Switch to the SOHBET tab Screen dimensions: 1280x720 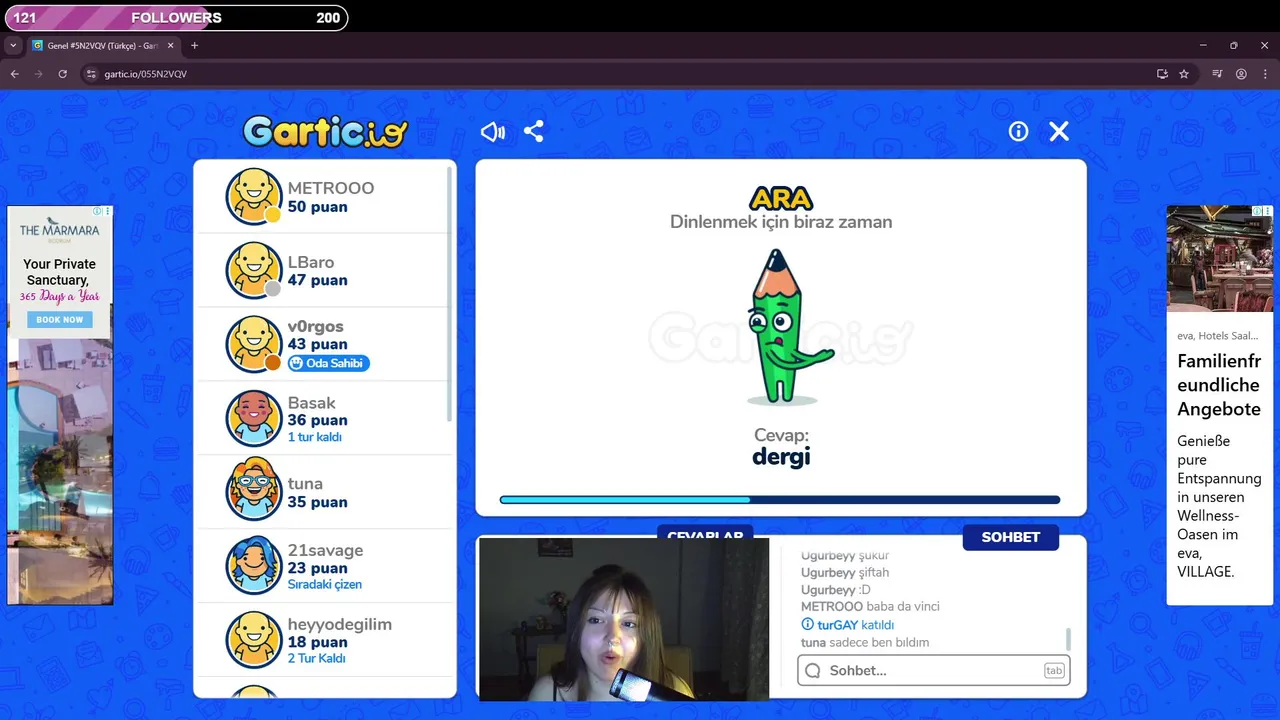pyautogui.click(x=1010, y=537)
